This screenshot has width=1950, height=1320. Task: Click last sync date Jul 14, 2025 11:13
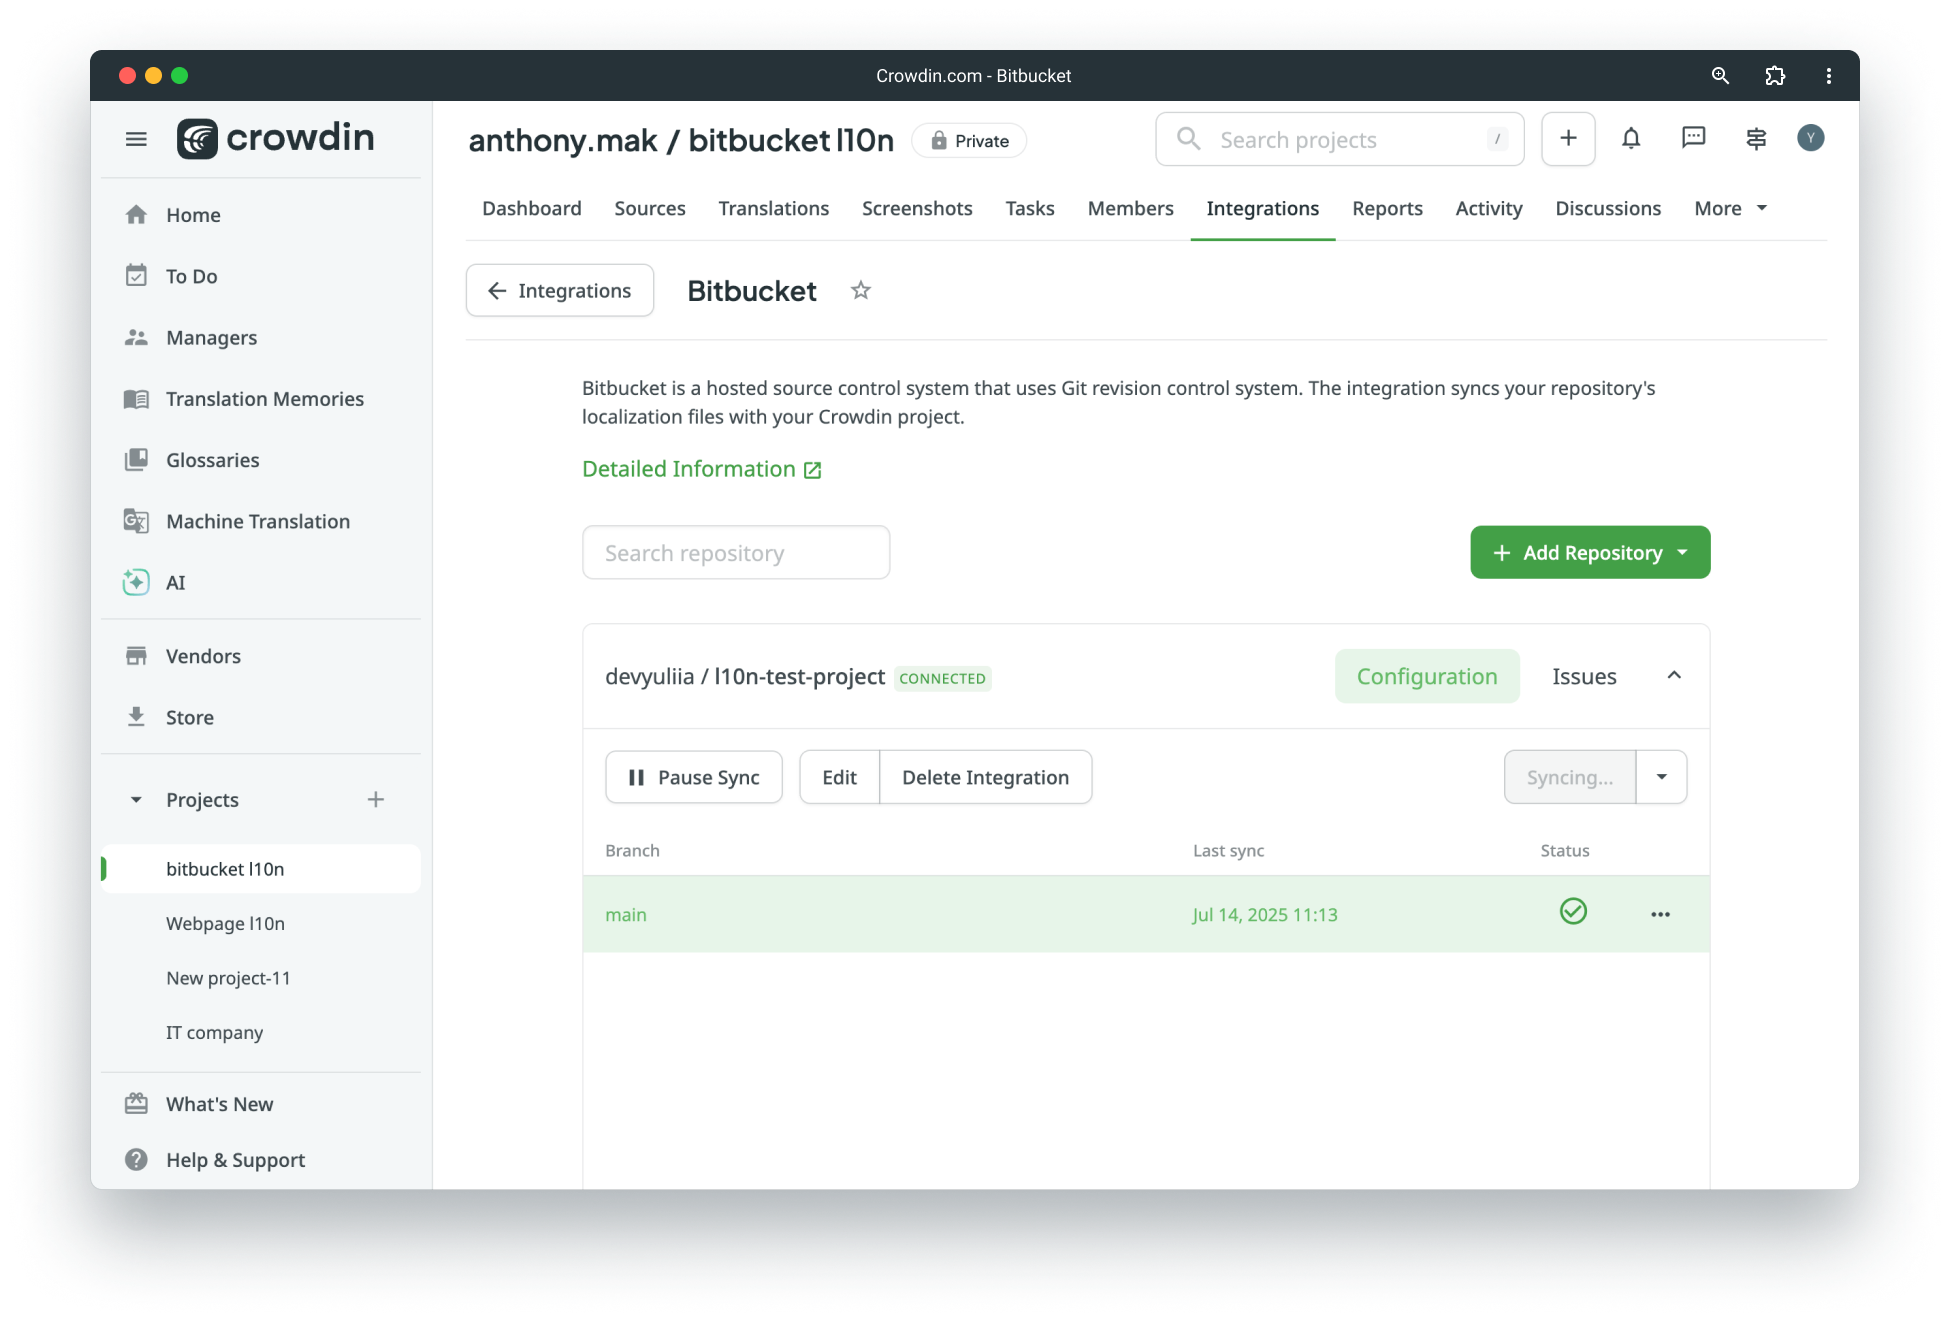[x=1265, y=914]
